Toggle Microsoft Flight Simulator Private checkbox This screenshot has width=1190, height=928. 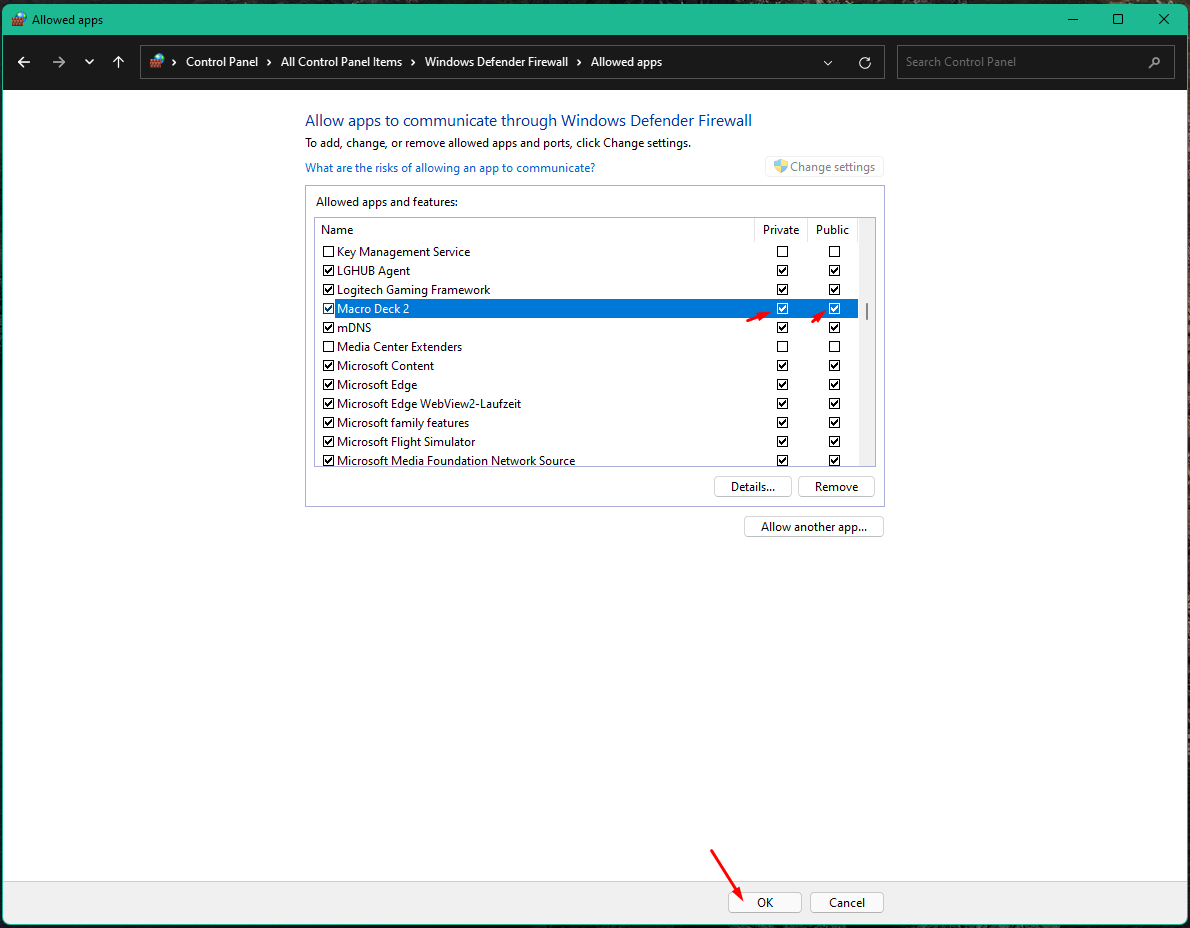(782, 442)
